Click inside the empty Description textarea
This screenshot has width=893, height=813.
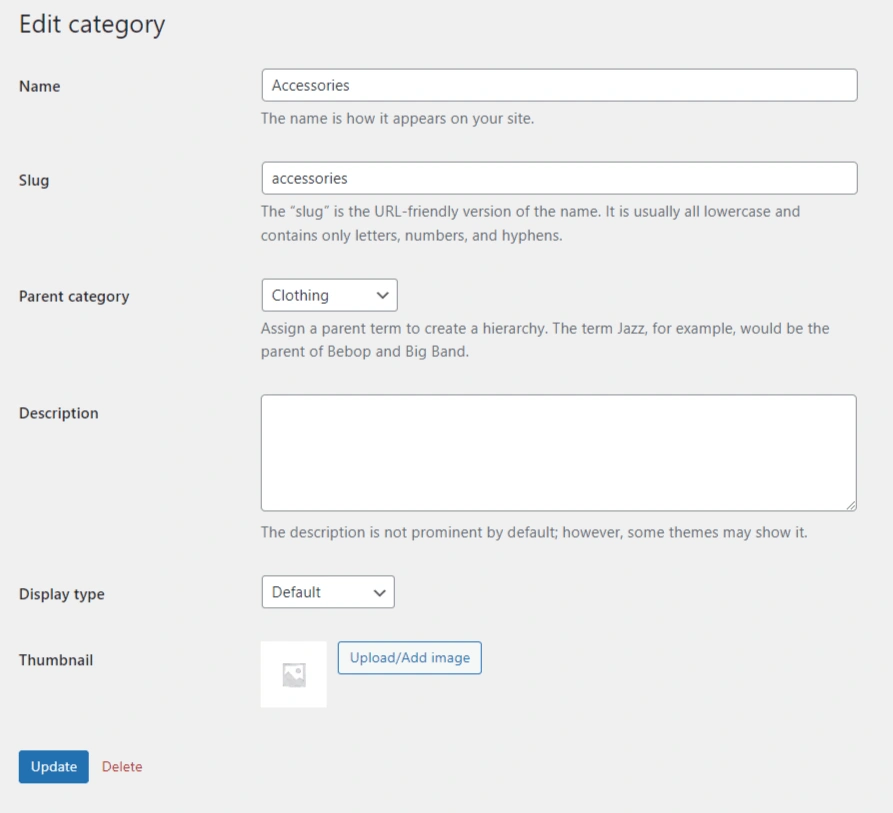559,450
